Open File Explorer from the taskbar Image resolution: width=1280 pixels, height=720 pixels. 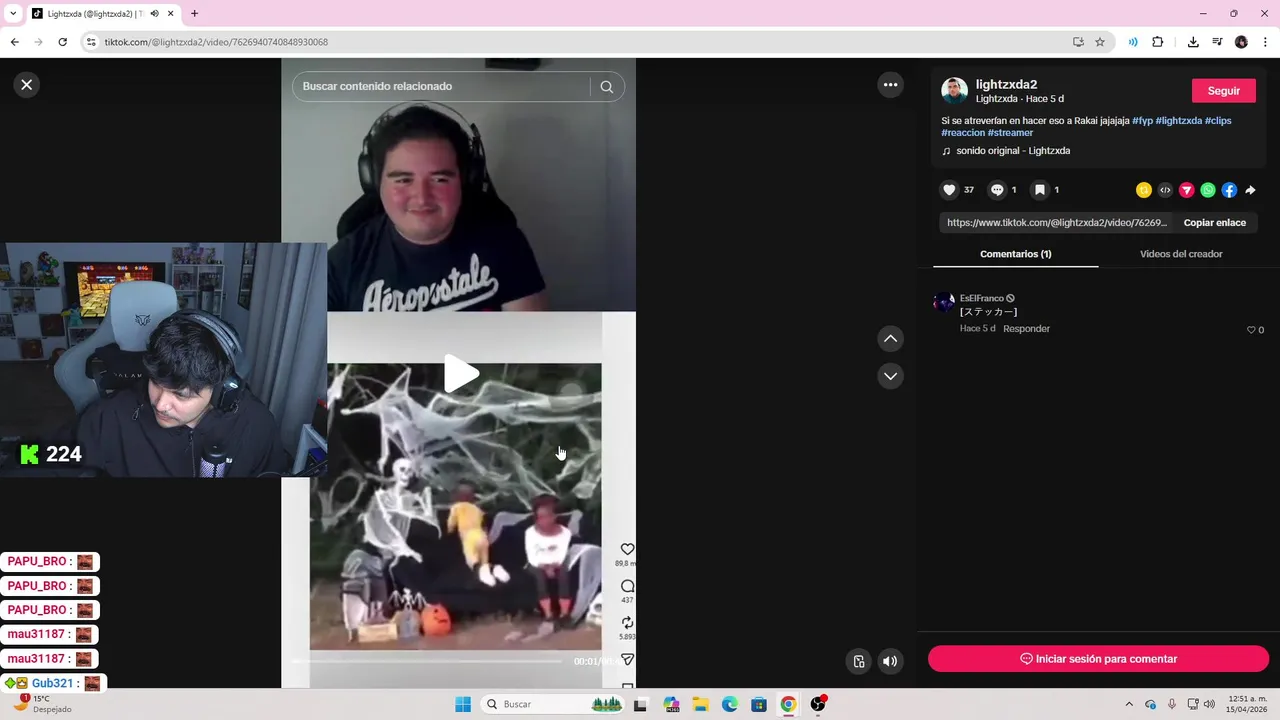[701, 704]
